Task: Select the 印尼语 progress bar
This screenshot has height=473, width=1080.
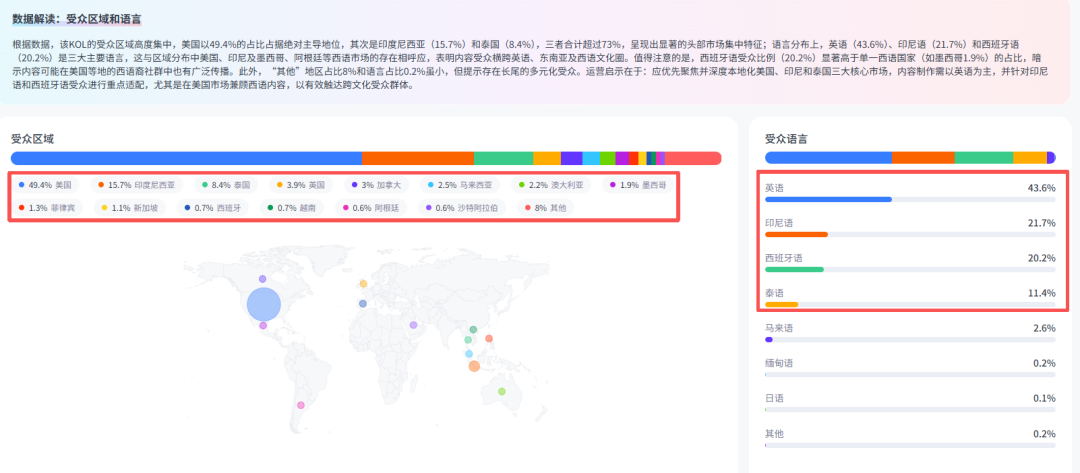Action: pos(910,234)
